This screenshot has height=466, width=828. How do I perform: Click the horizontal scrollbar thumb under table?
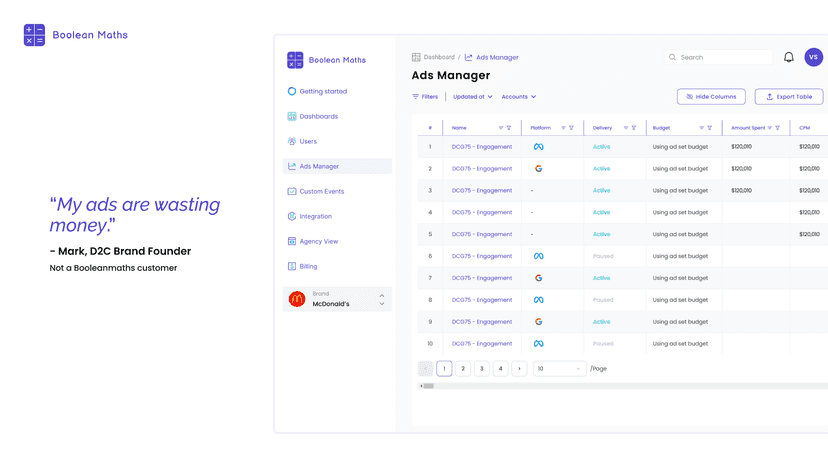pos(428,386)
